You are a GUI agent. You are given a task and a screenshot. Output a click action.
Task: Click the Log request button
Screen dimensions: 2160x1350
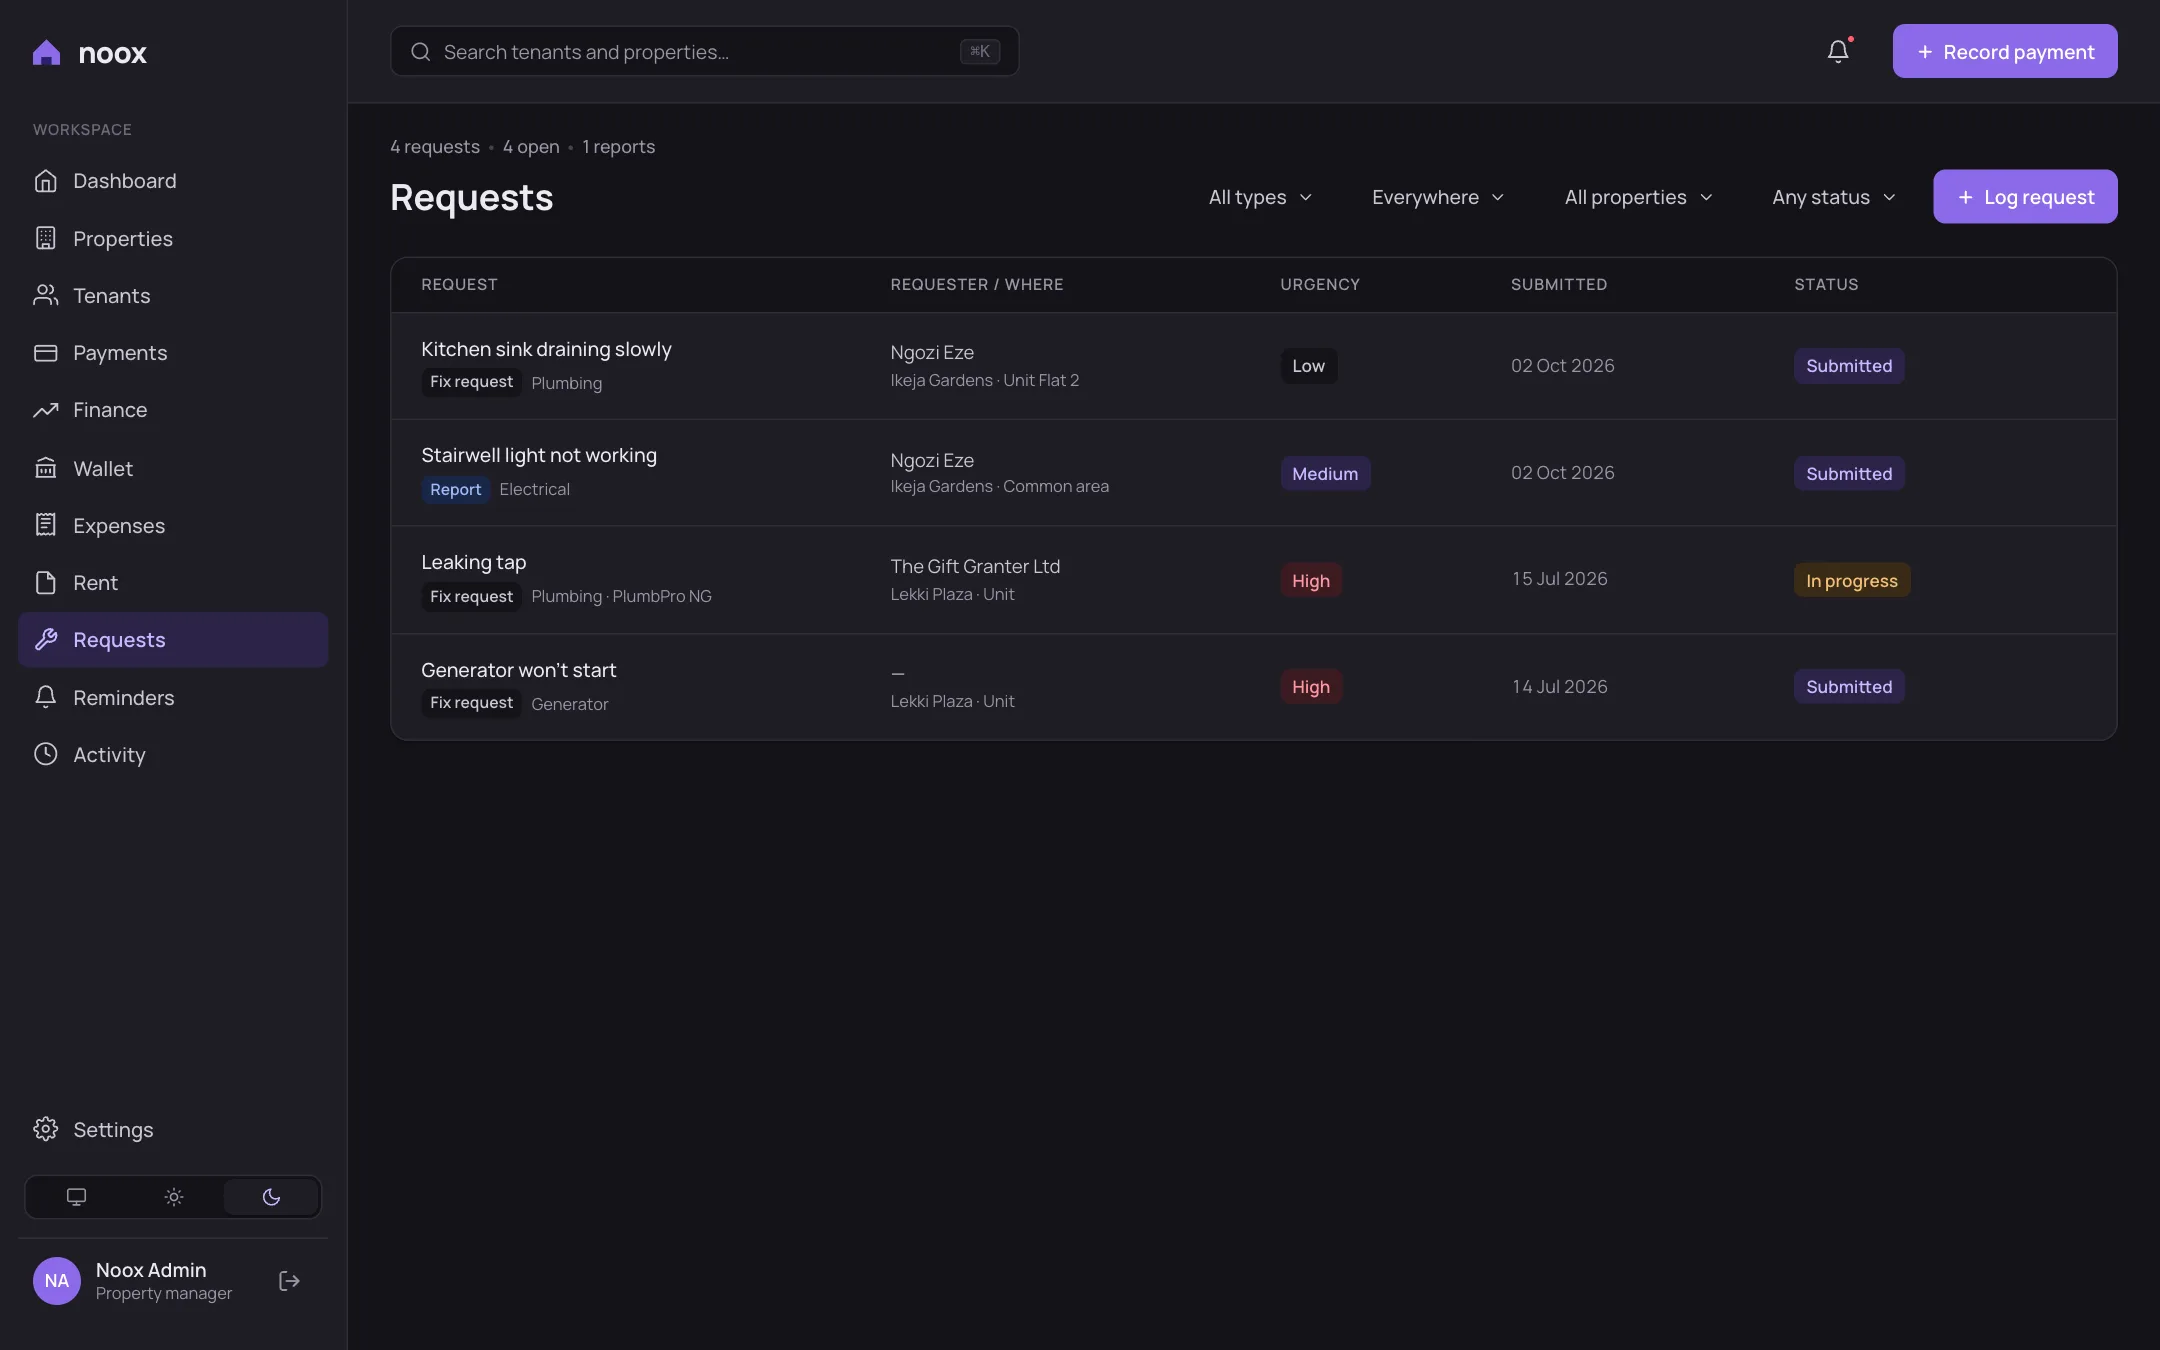[x=2025, y=196]
